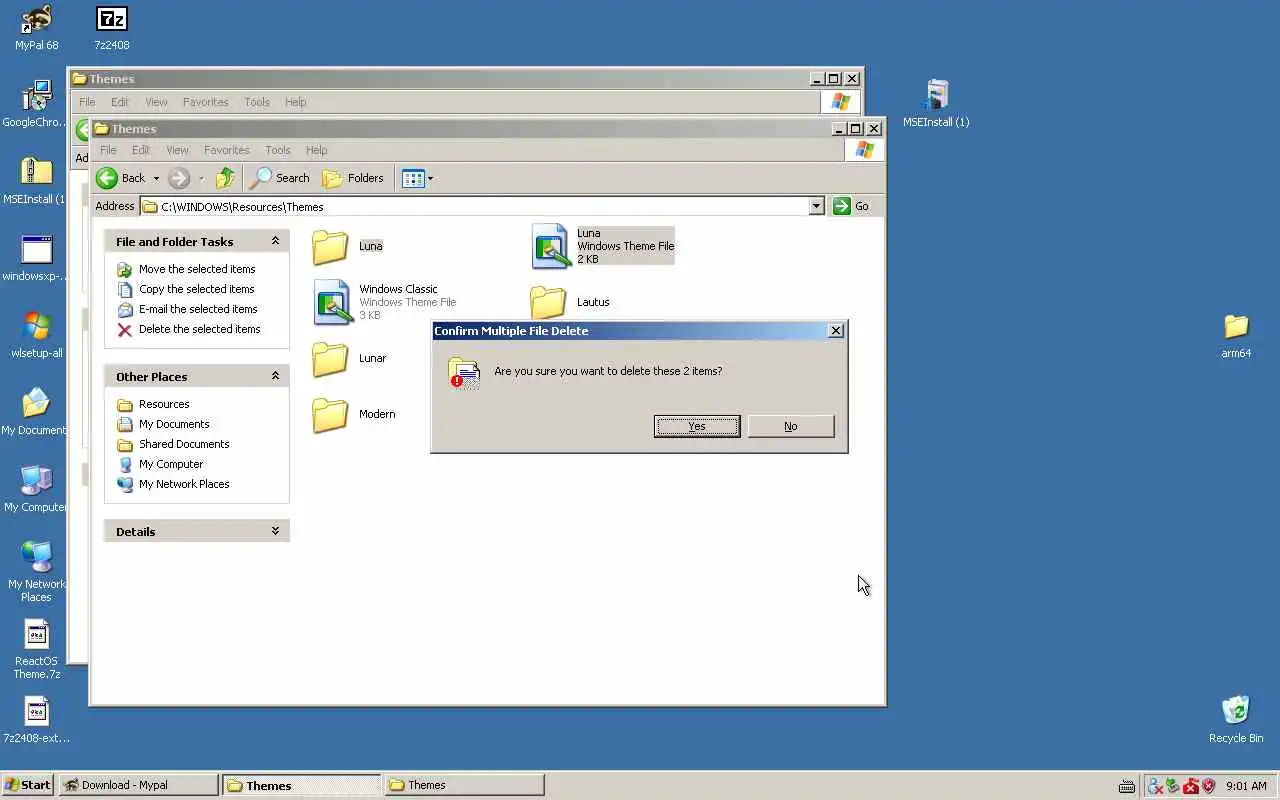Screen dimensions: 1280x800
Task: Open My Documents under Other Places
Action: (174, 424)
